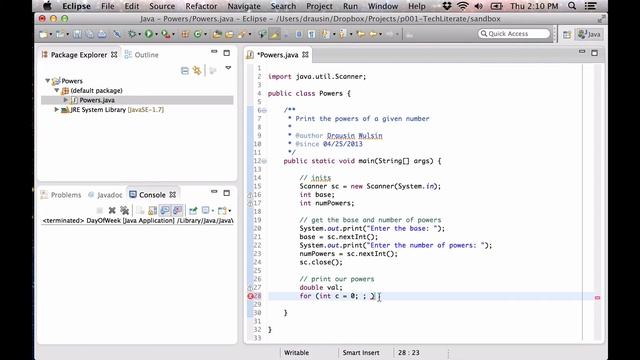Image resolution: width=640 pixels, height=360 pixels.
Task: Toggle Skip All Breakpoints icon
Action: tap(117, 34)
